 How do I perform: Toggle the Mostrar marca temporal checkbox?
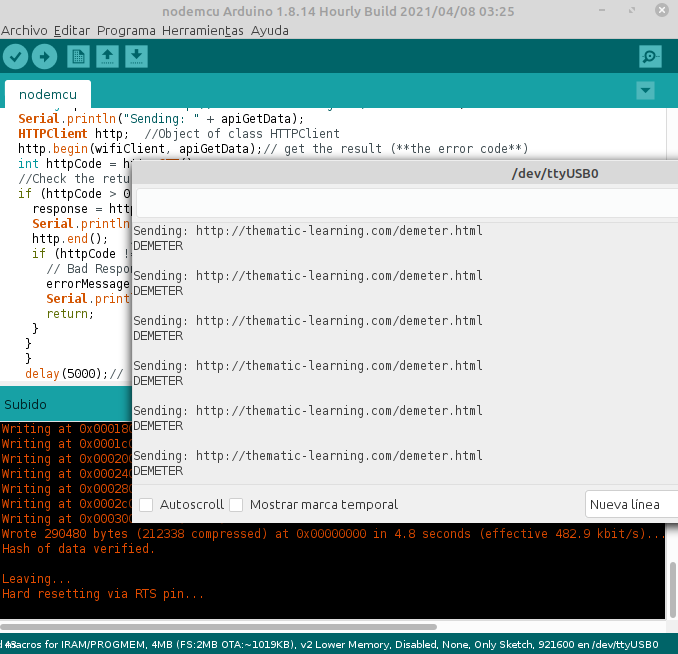[x=236, y=505]
